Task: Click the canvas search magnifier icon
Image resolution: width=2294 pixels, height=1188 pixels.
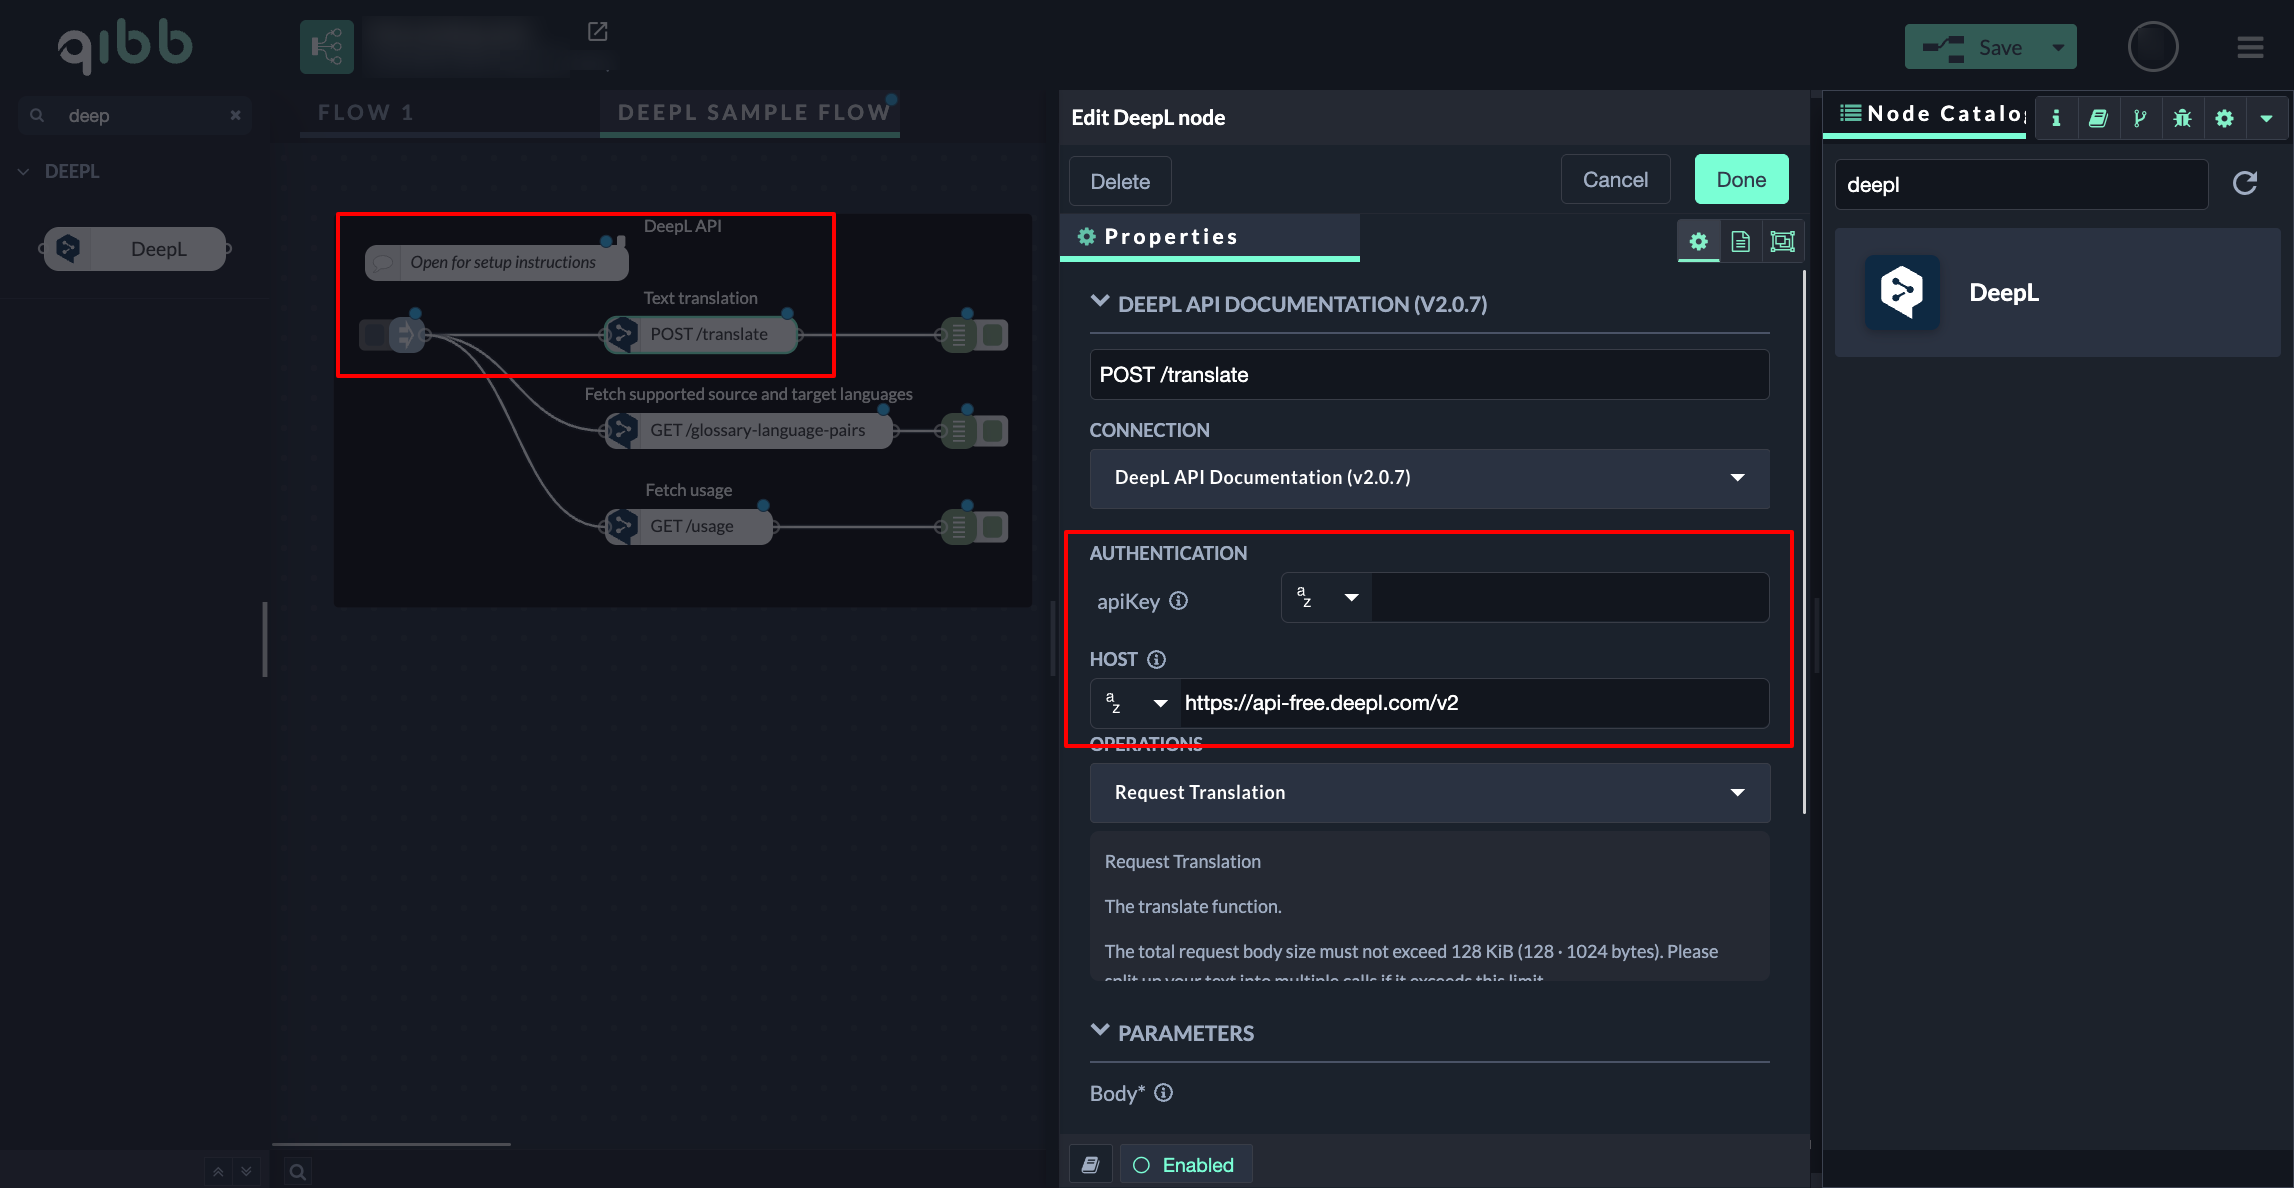Action: point(297,1171)
